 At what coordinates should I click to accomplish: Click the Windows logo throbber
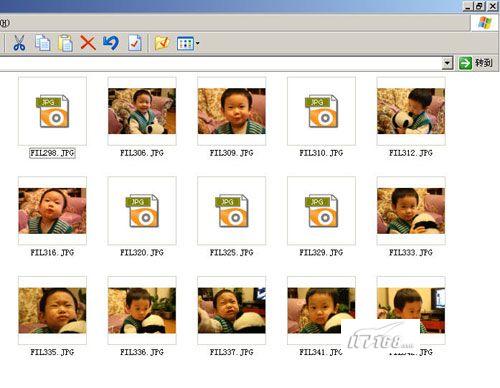point(484,23)
